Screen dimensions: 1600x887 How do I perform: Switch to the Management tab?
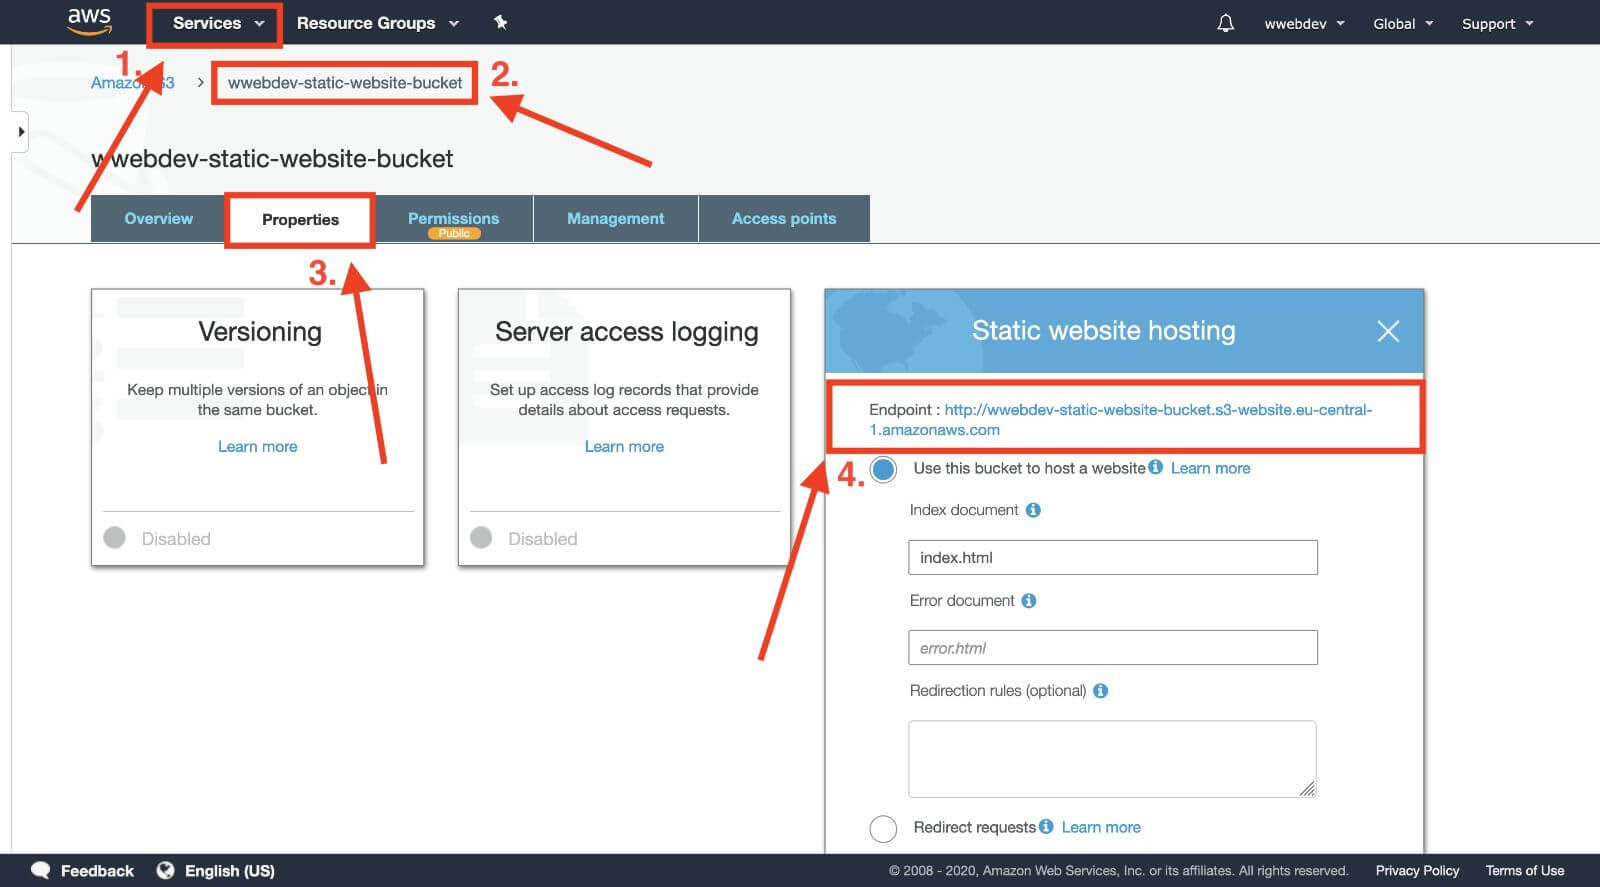(x=615, y=218)
